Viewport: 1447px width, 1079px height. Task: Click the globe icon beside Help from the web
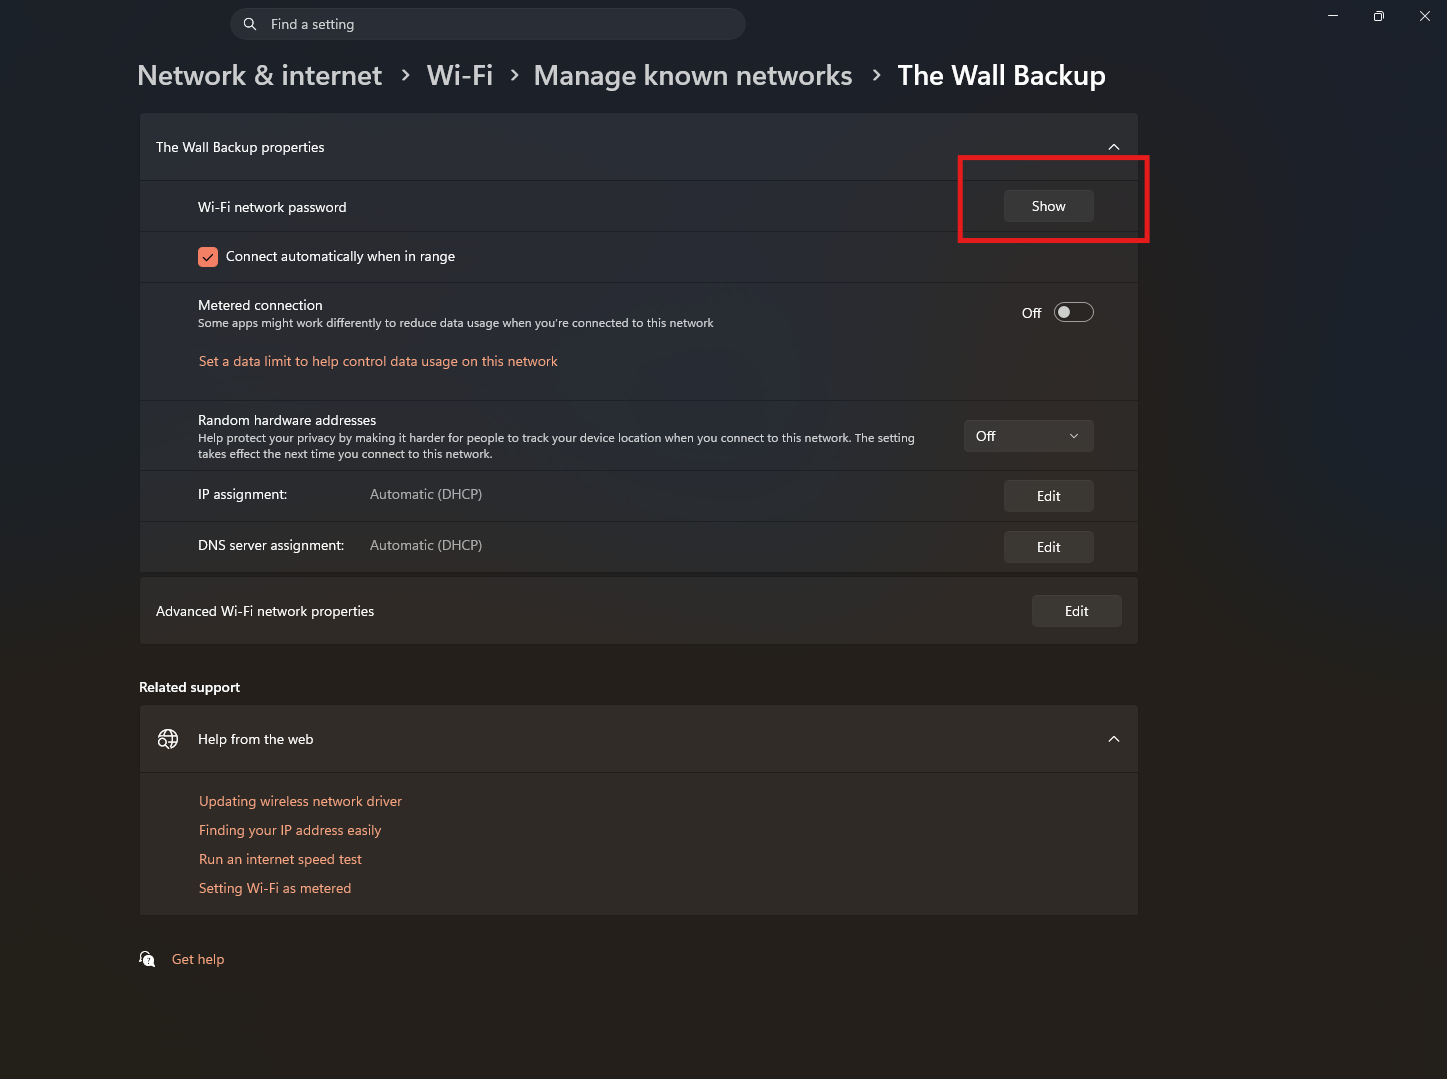point(168,739)
